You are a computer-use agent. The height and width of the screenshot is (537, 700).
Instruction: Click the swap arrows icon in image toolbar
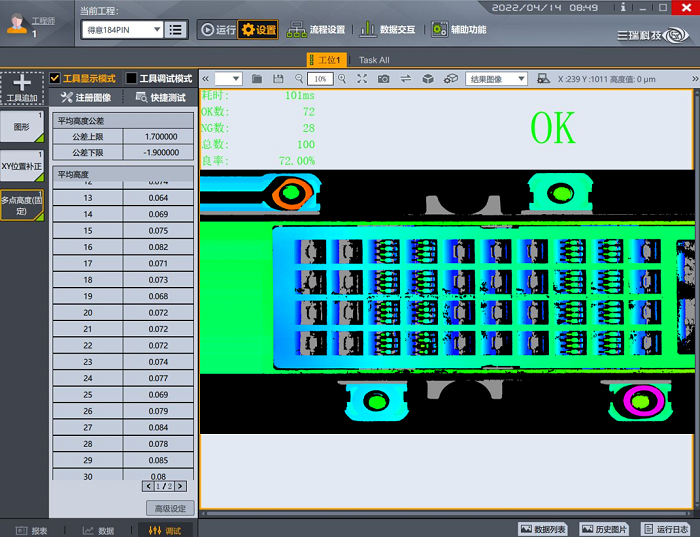[406, 78]
